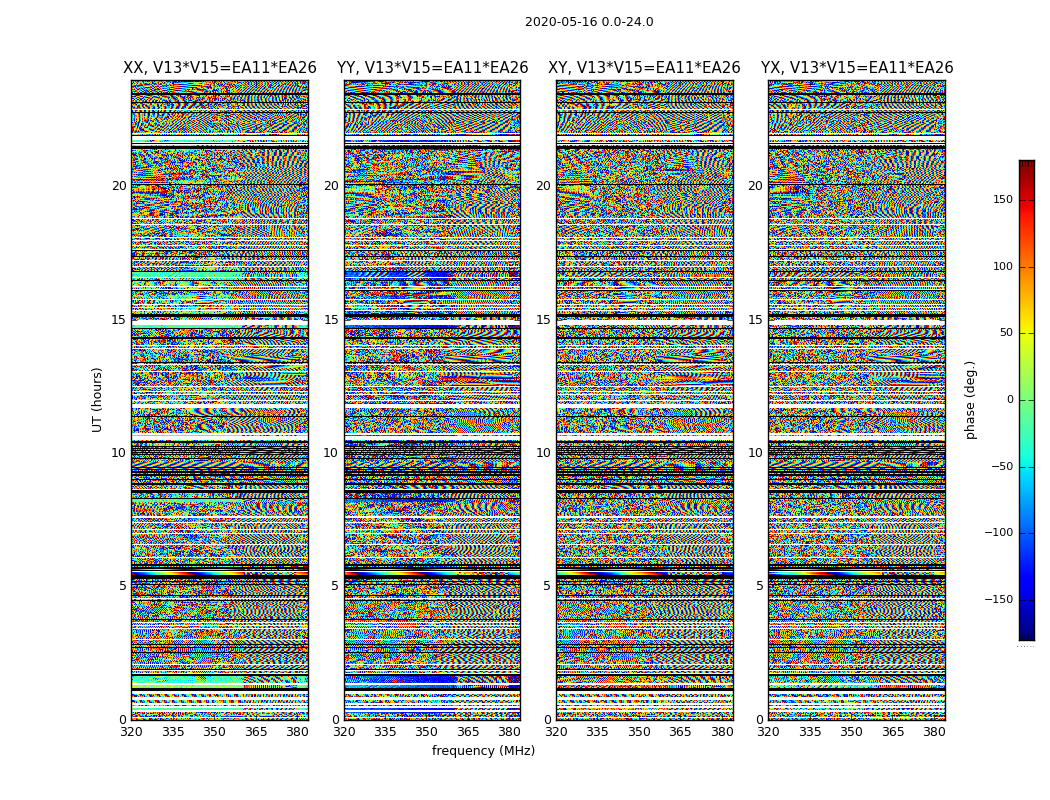Click XY plot x-axis tick 320
The height and width of the screenshot is (800, 1050).
click(x=556, y=732)
